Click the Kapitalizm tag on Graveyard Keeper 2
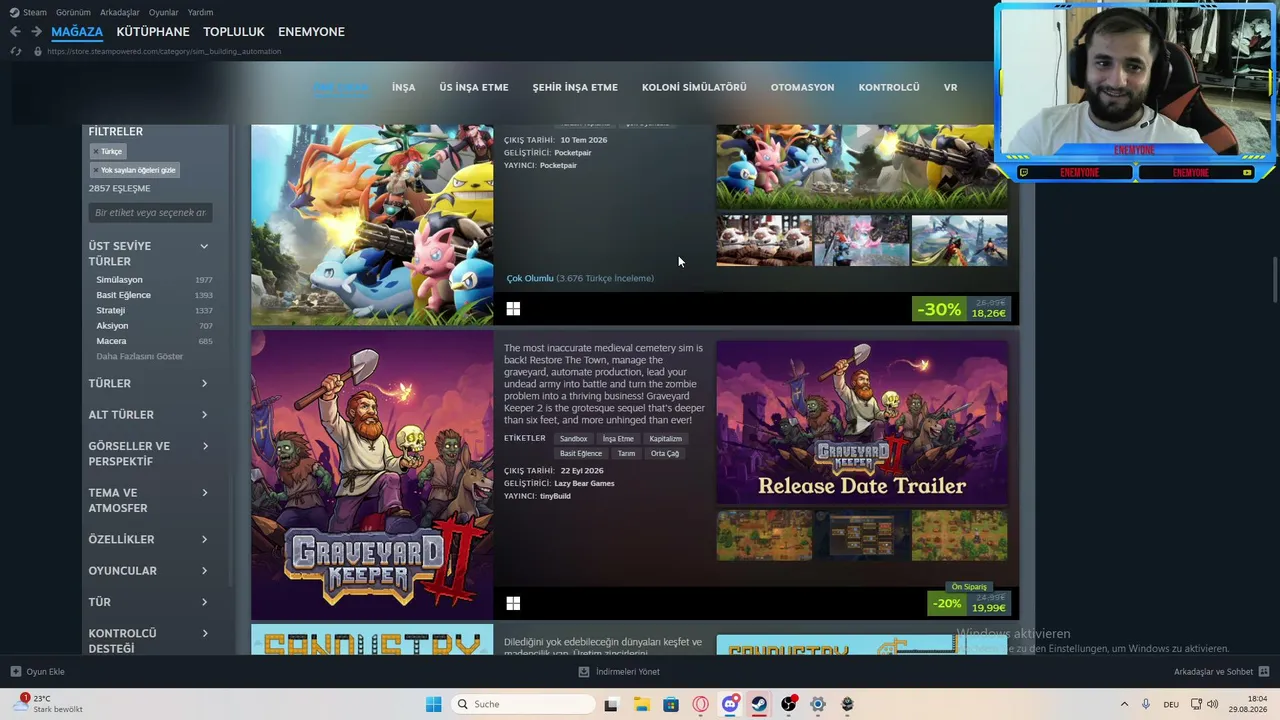The image size is (1280, 720). (x=665, y=439)
